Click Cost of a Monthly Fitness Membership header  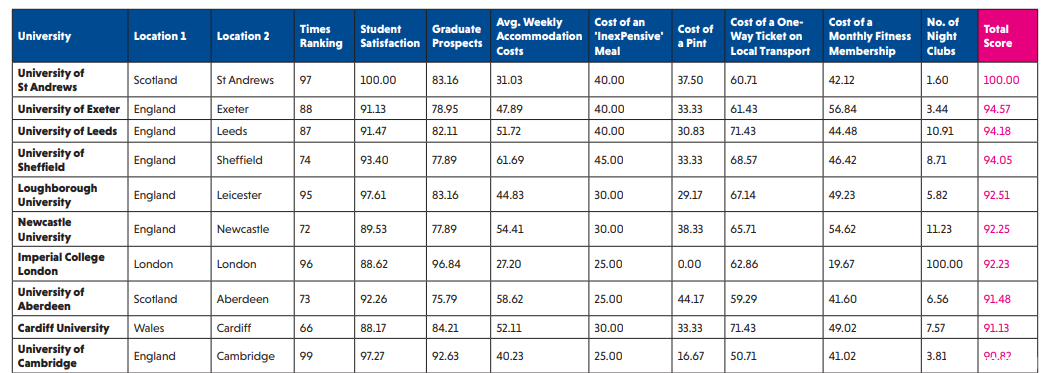coord(872,36)
